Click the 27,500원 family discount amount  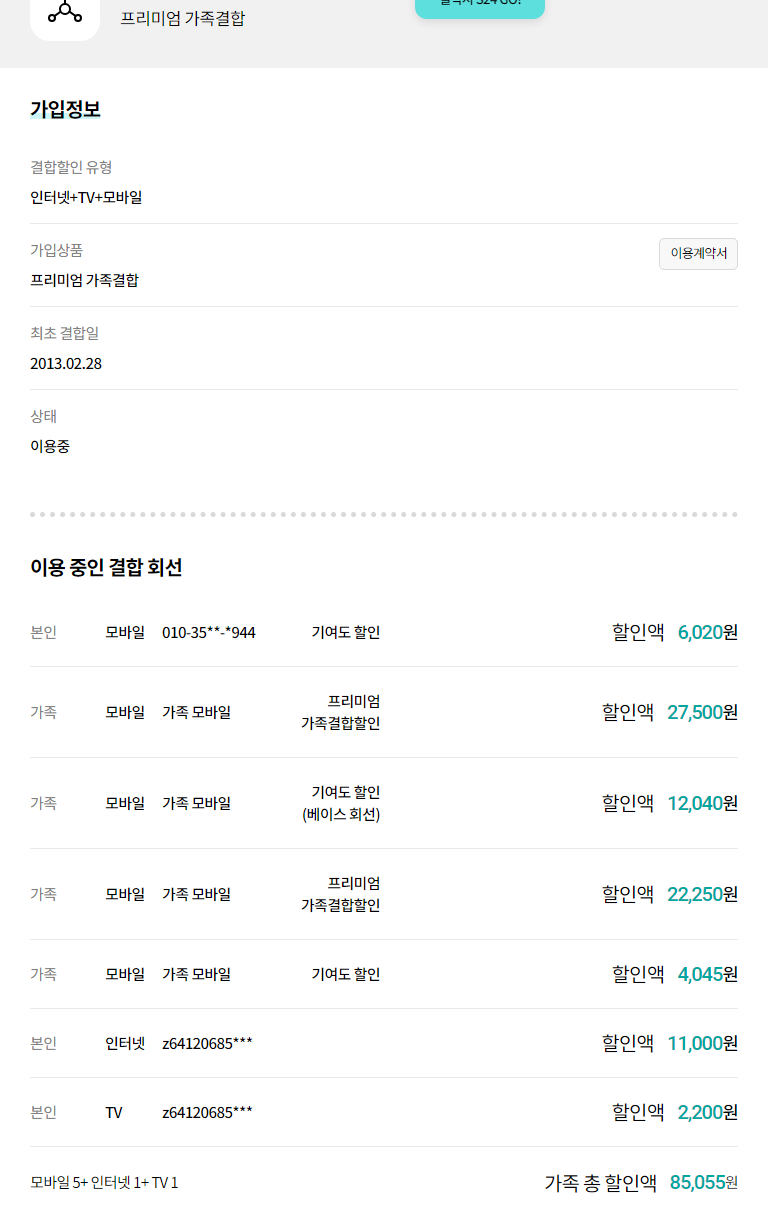coord(702,712)
